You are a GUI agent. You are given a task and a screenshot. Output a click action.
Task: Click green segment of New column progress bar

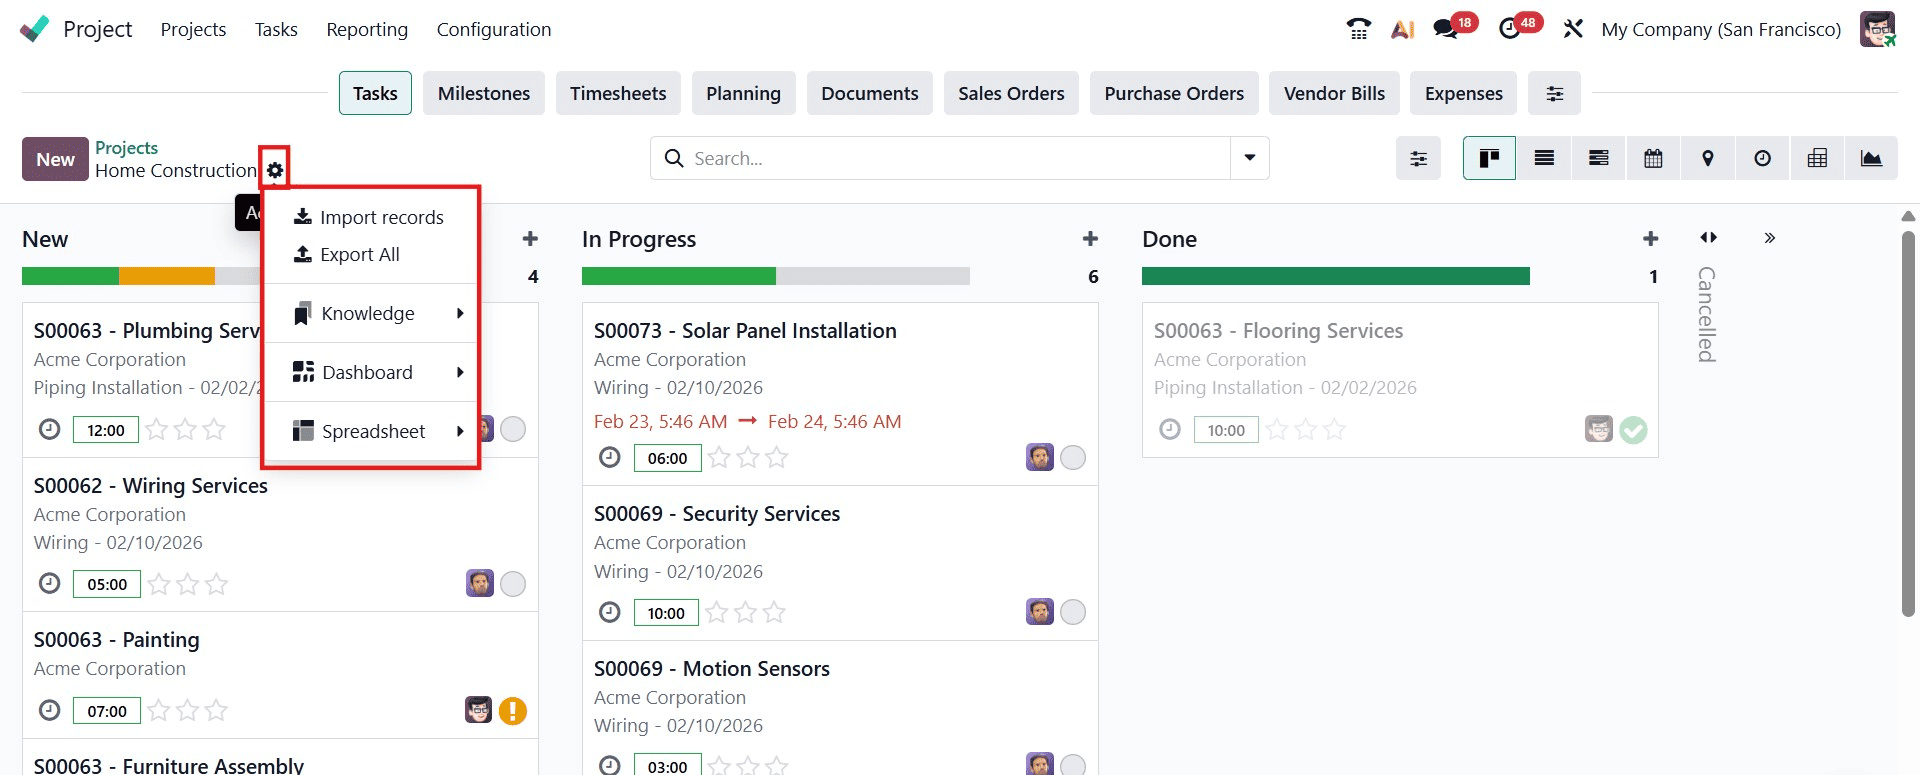70,276
